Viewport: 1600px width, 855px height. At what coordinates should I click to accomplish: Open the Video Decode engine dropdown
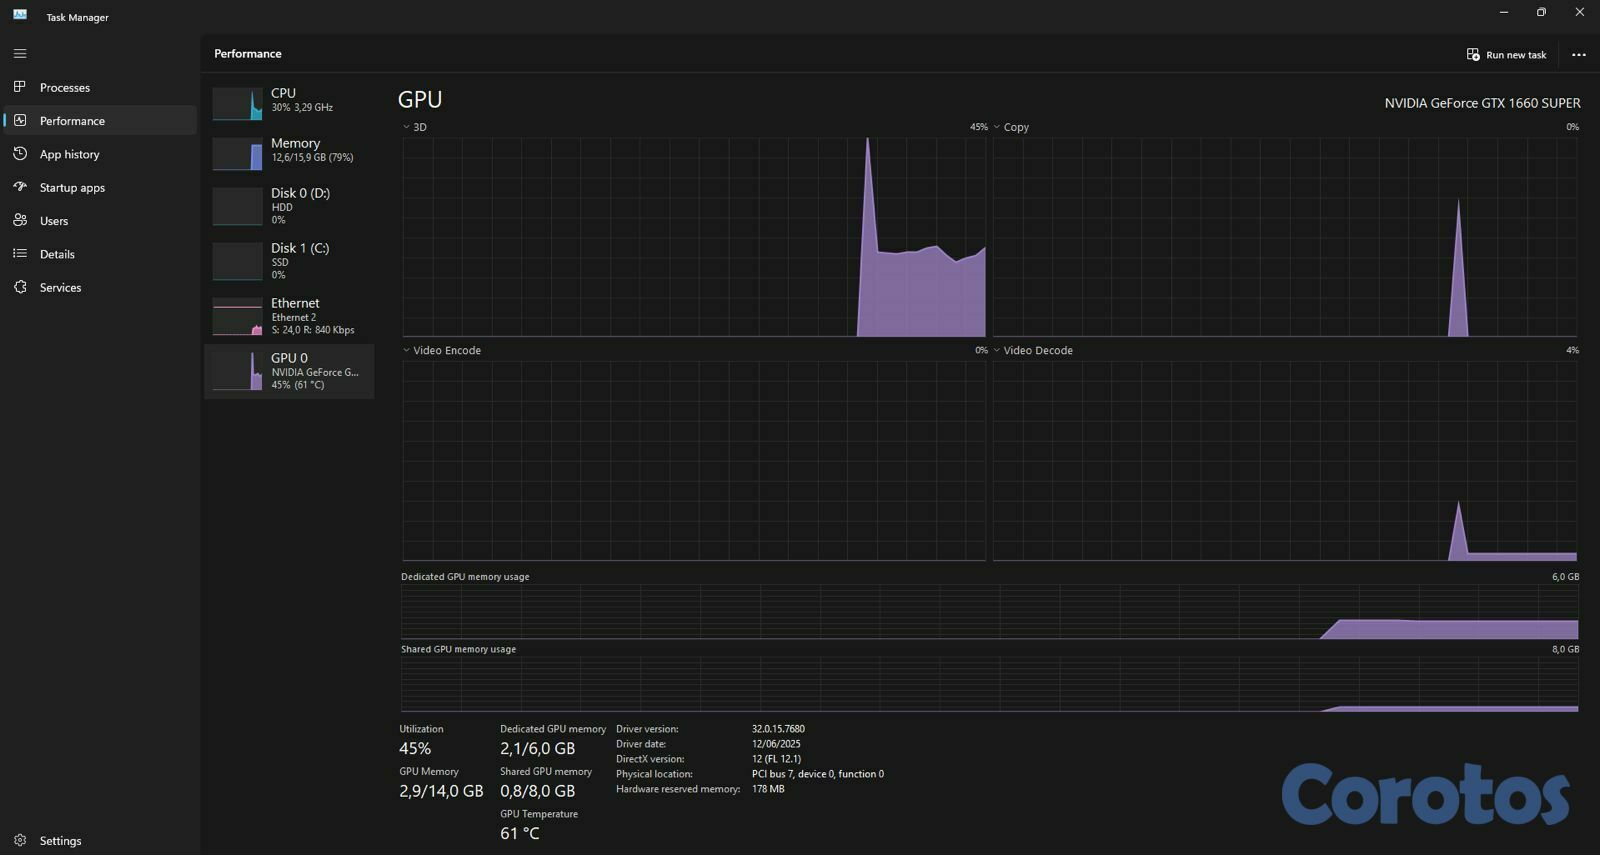(997, 350)
